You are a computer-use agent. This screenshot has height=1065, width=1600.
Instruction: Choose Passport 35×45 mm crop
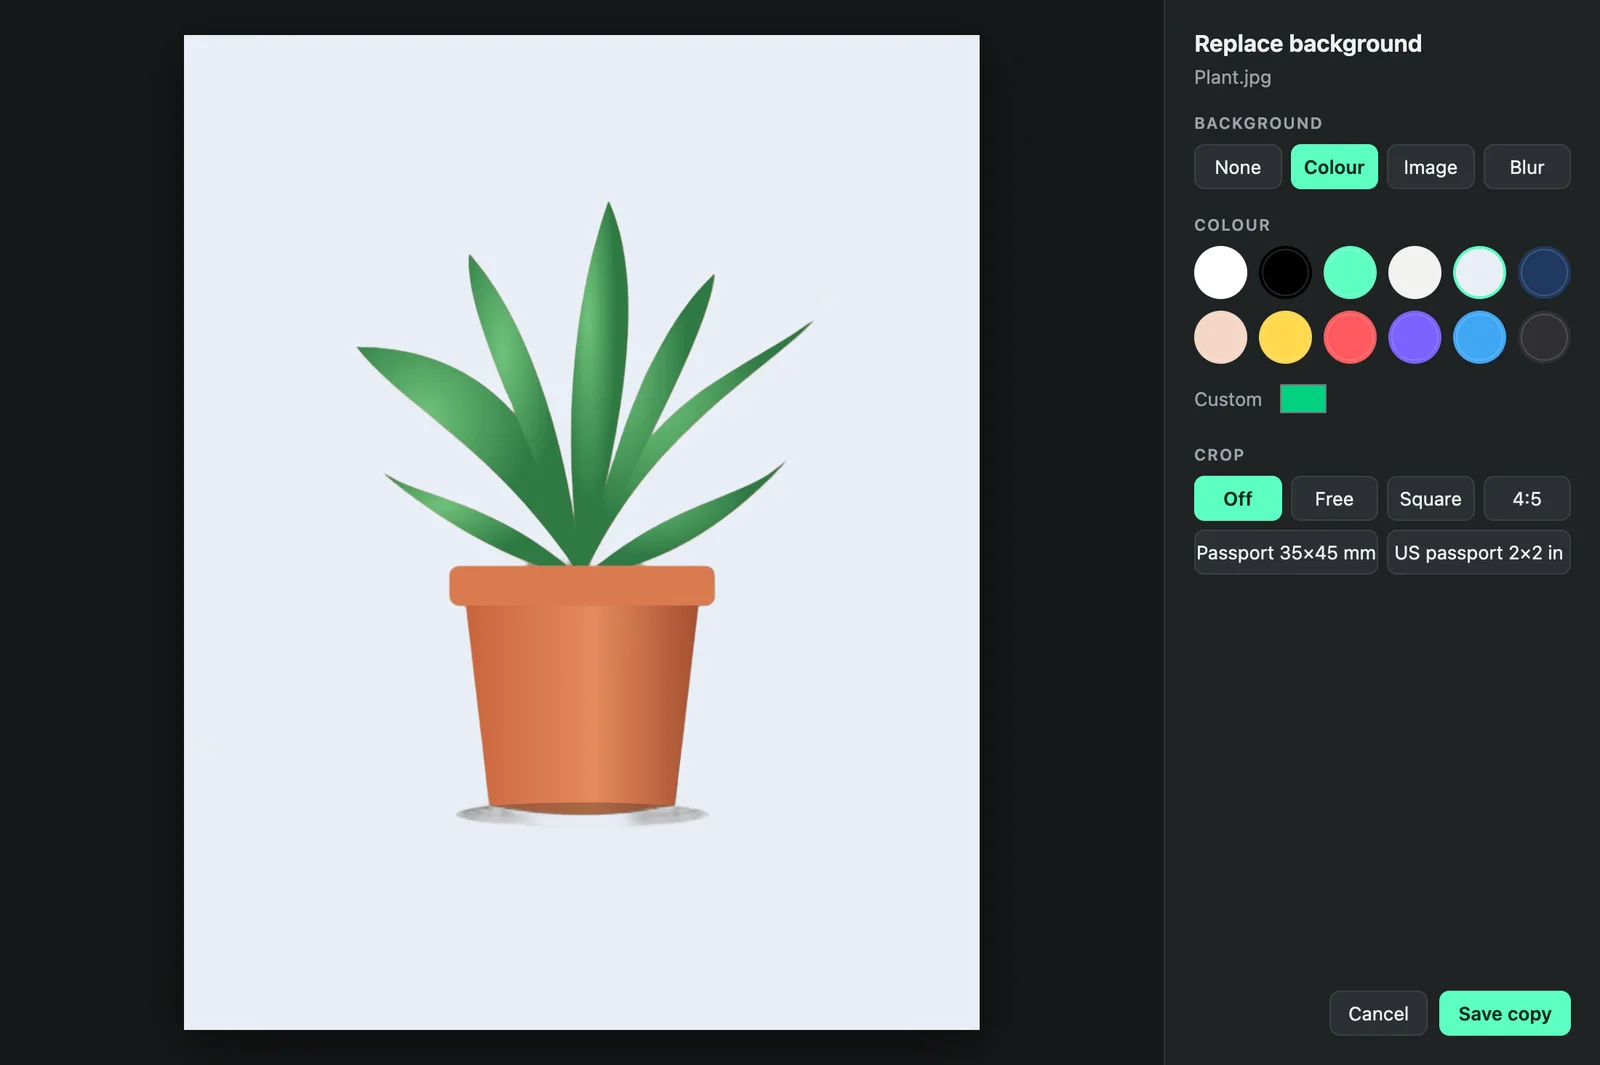[1286, 552]
